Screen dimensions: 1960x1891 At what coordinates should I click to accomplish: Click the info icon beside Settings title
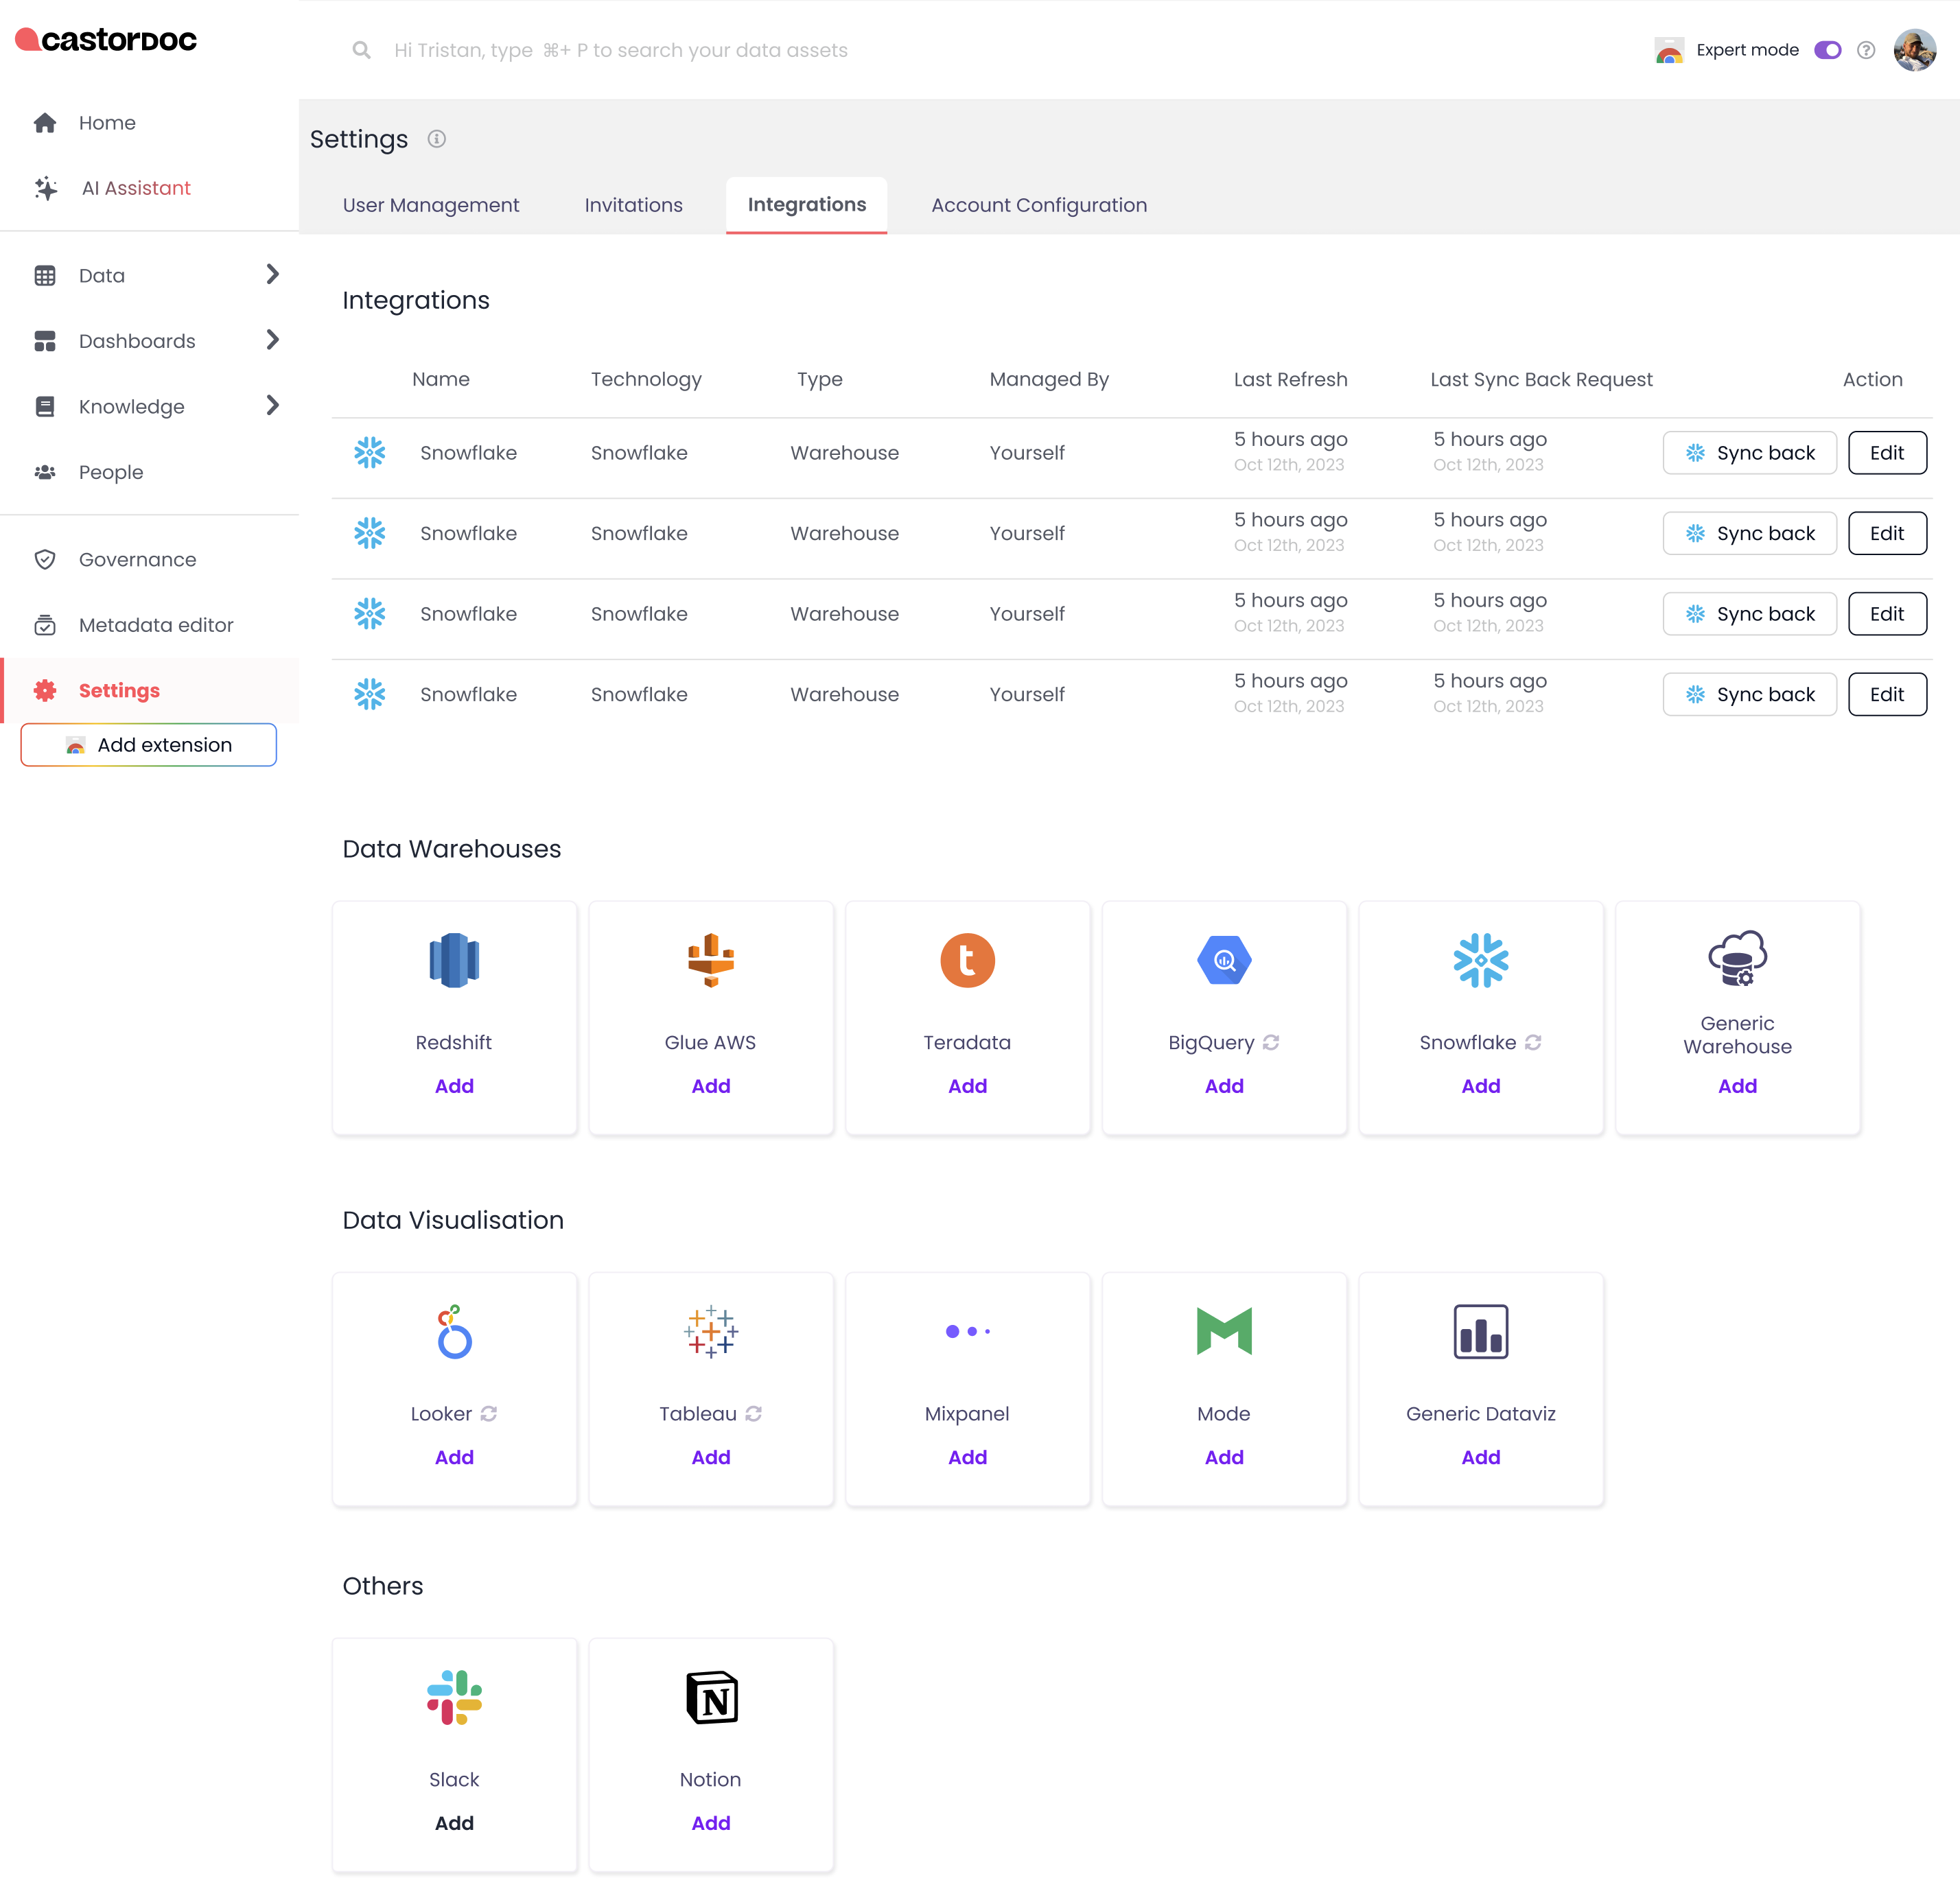[x=437, y=139]
